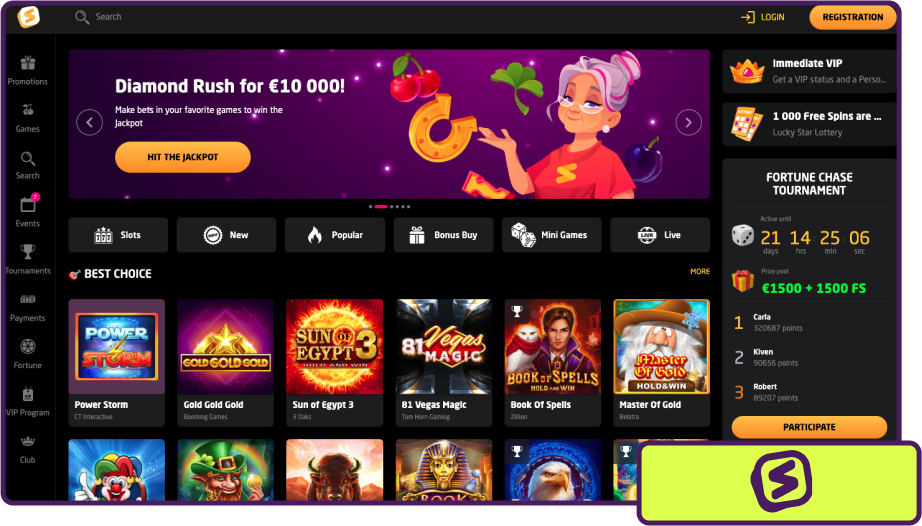Expand Best Choice with MORE link
The height and width of the screenshot is (526, 922).
click(x=700, y=272)
